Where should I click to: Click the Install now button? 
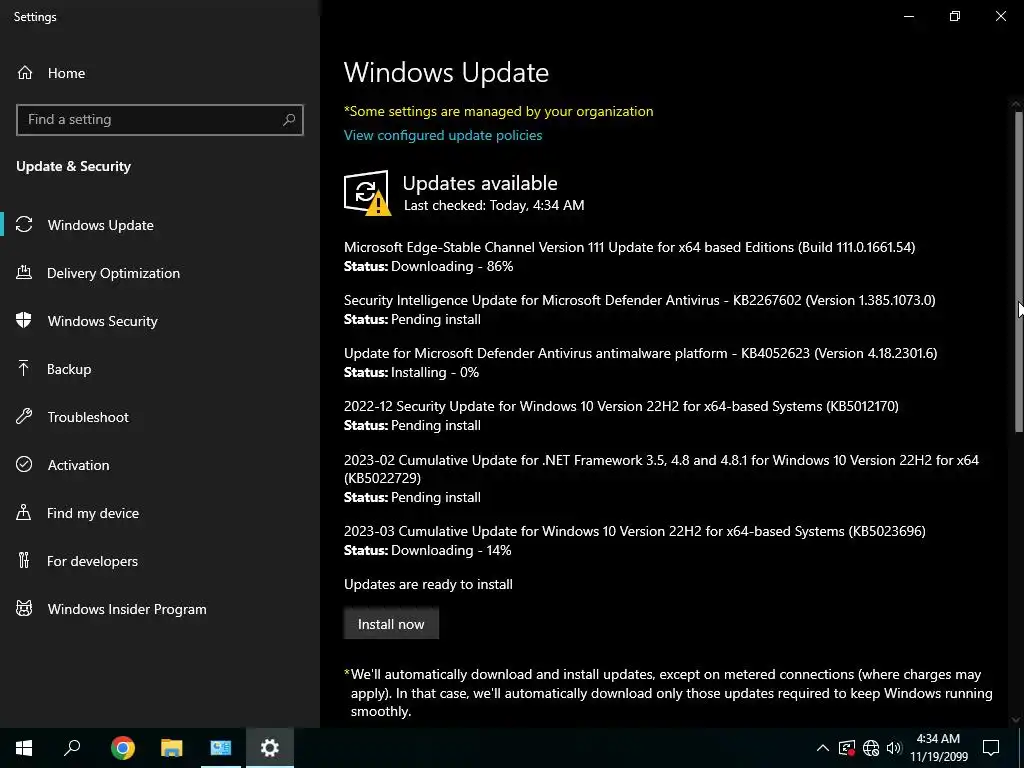click(391, 624)
